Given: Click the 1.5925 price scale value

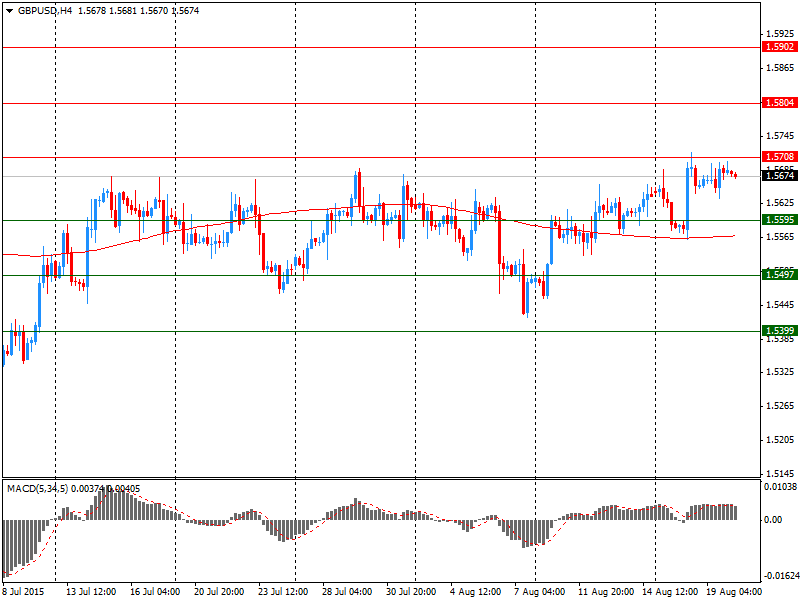Looking at the screenshot, I should [781, 34].
